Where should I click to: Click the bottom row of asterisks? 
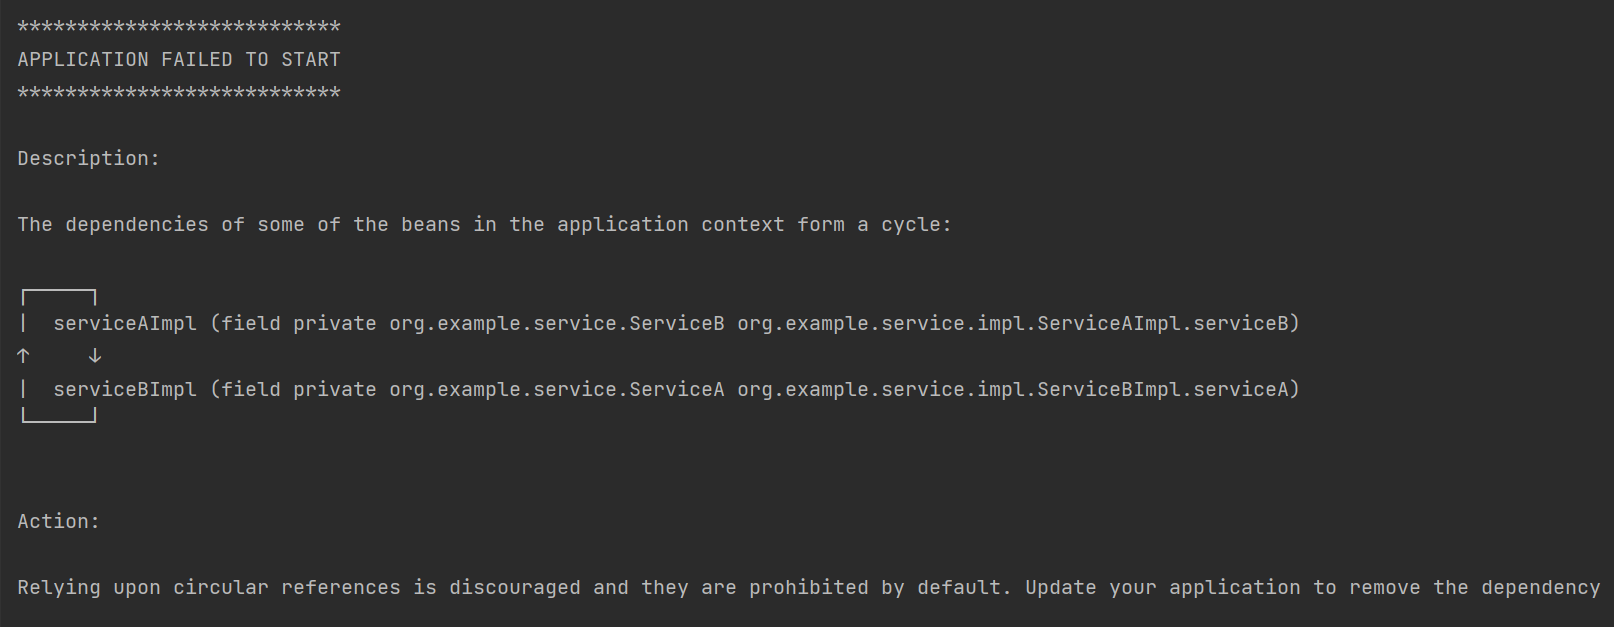[179, 93]
